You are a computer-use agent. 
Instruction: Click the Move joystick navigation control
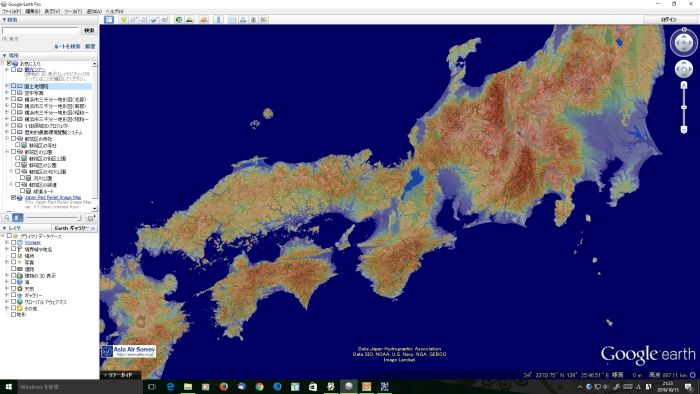(683, 69)
